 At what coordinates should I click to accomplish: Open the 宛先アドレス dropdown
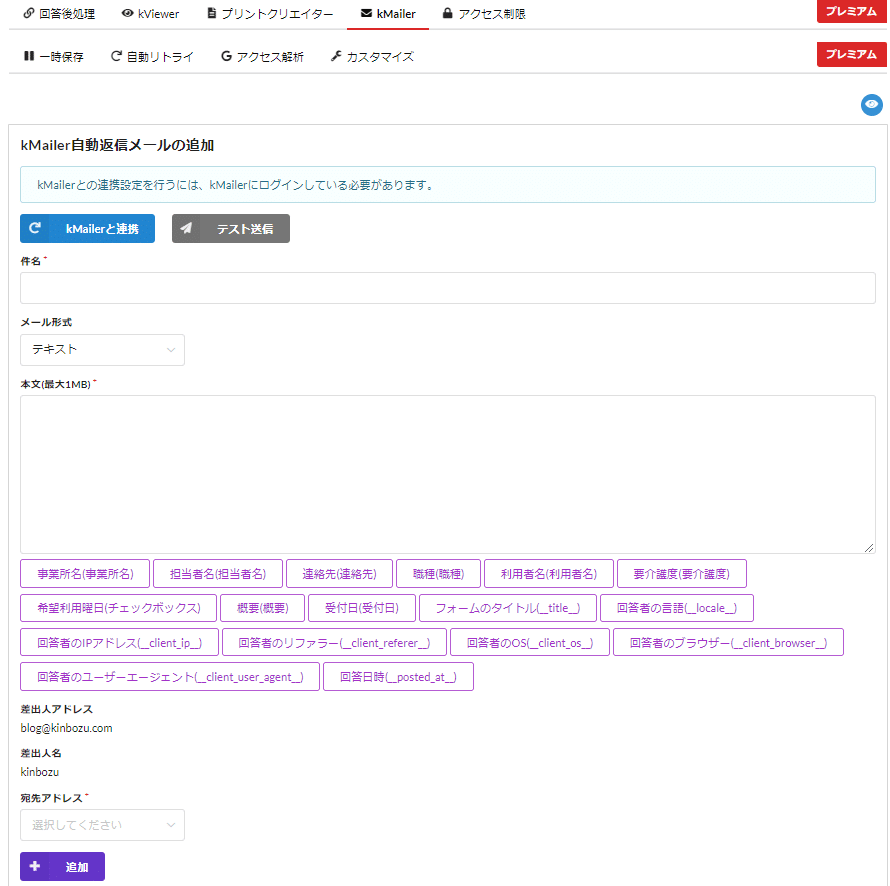(x=102, y=825)
